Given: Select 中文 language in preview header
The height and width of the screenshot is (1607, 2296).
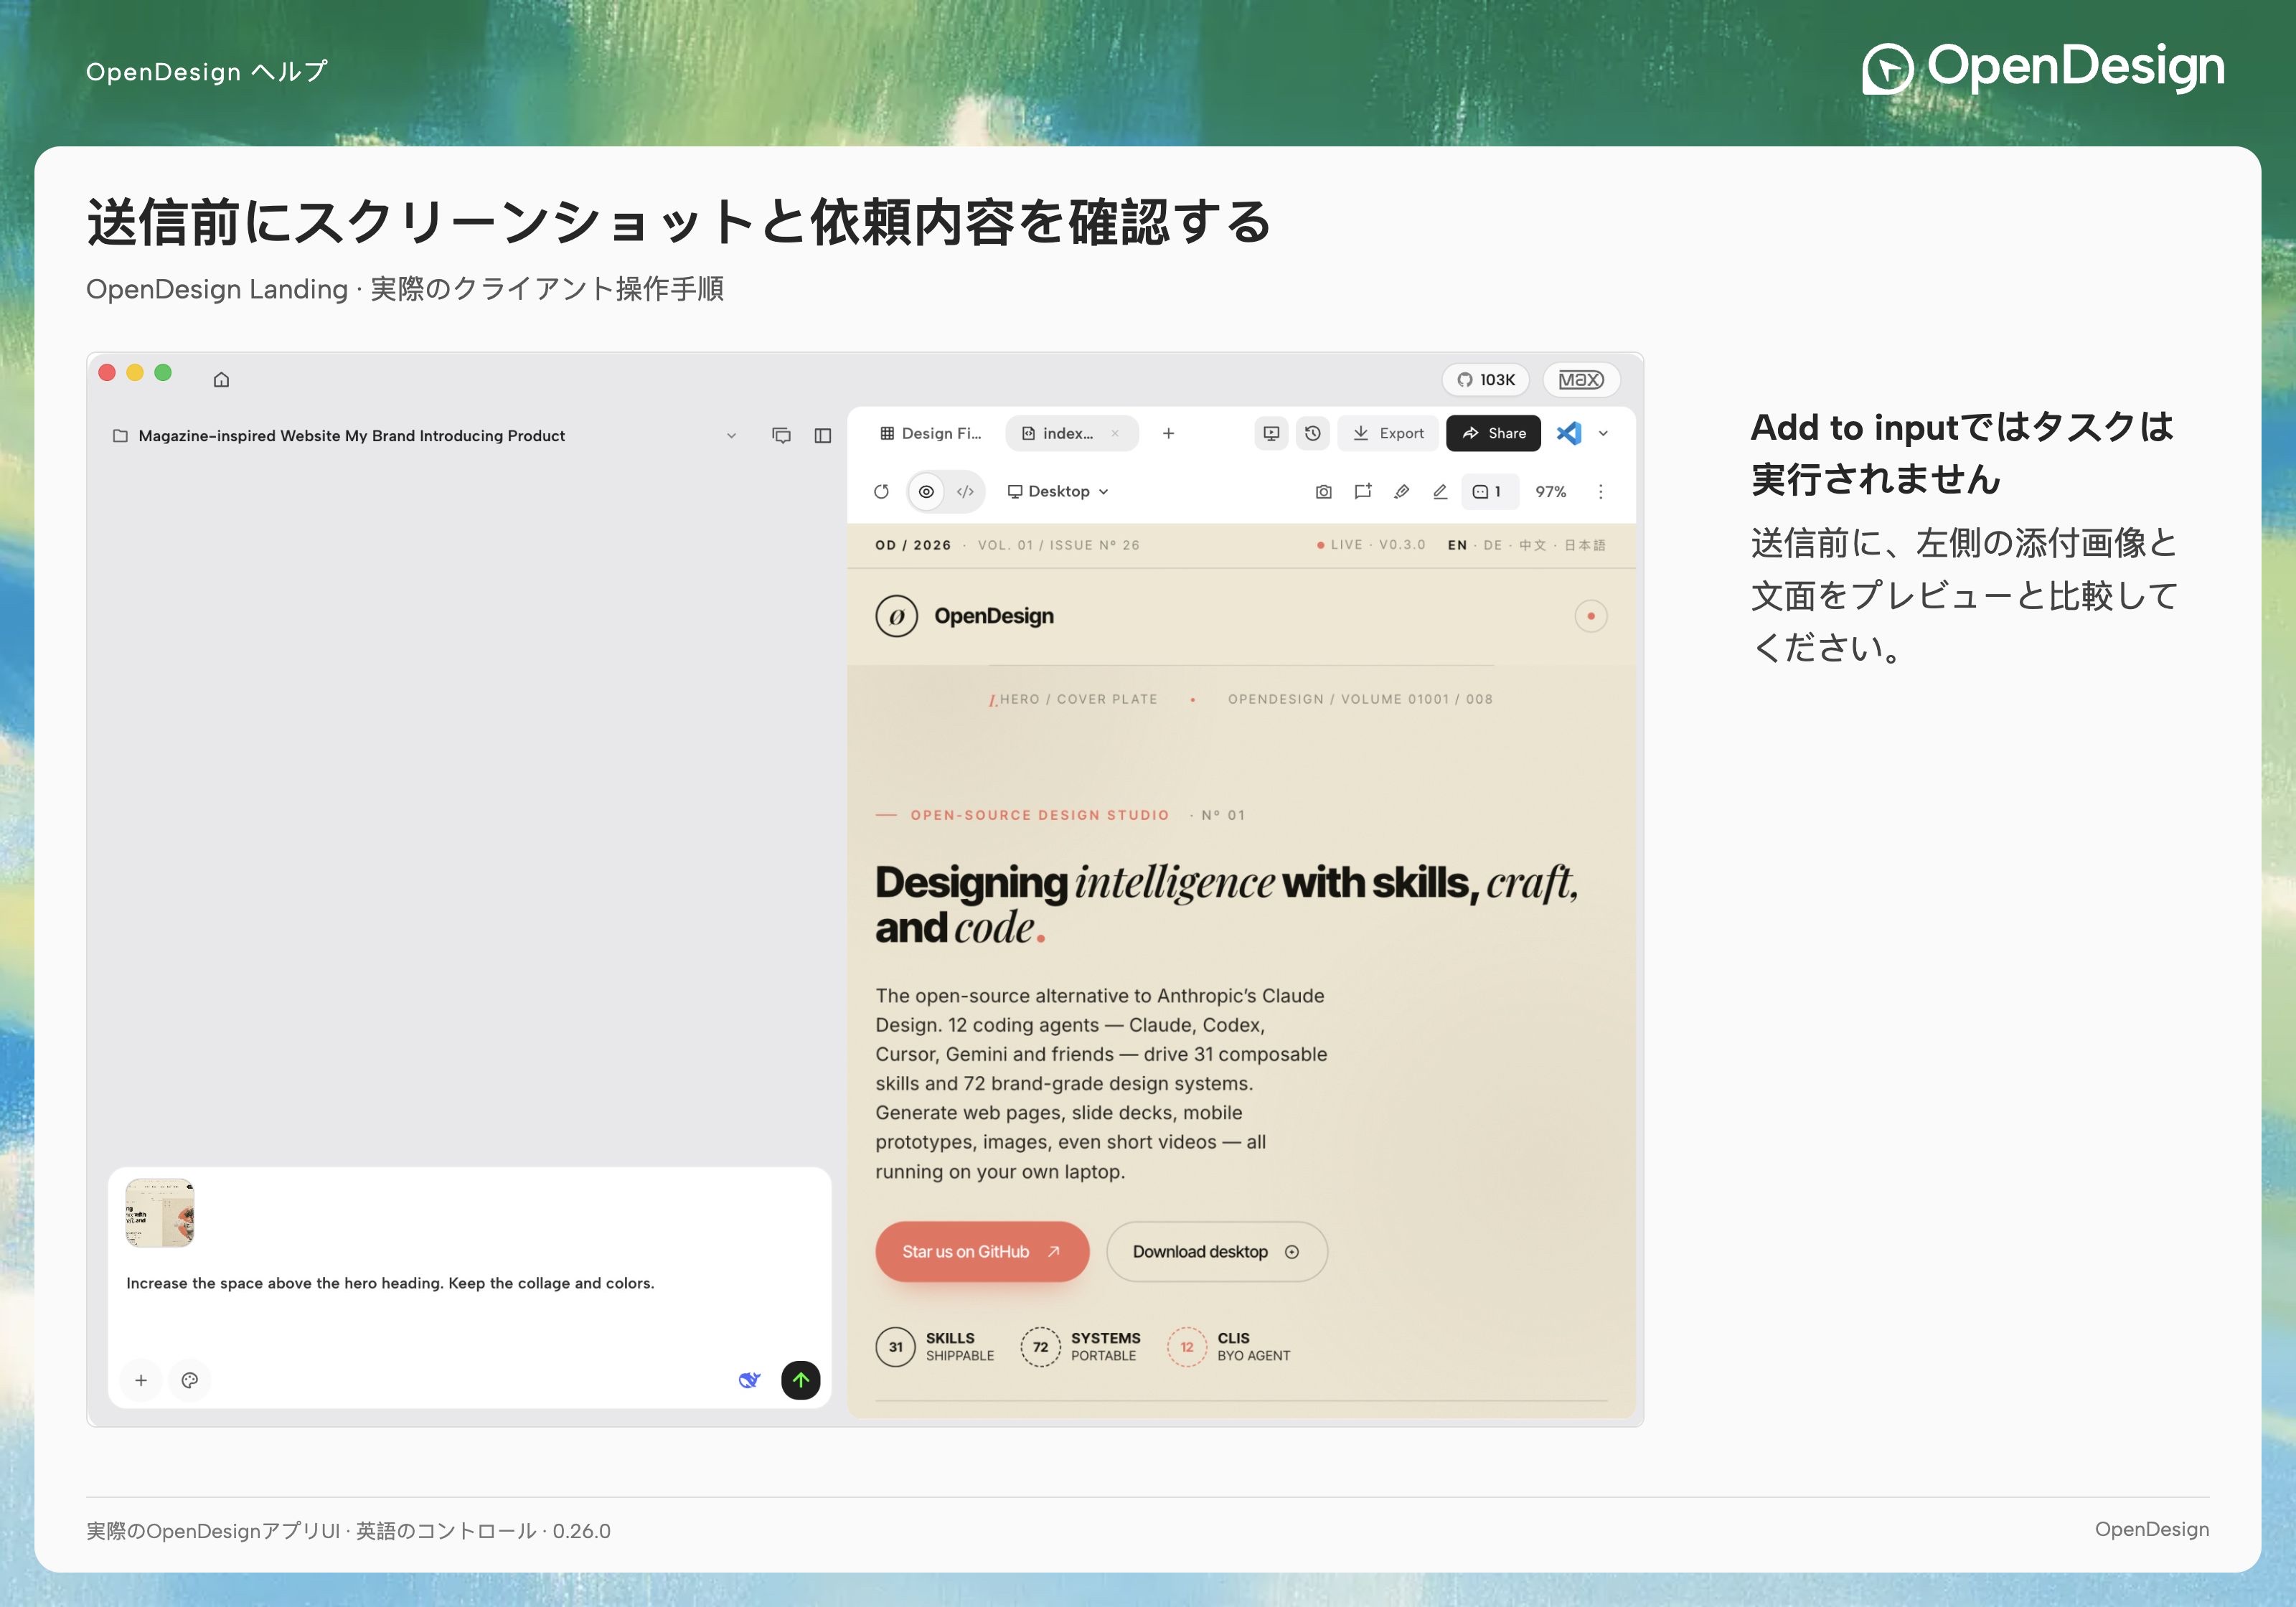Looking at the screenshot, I should [1532, 546].
